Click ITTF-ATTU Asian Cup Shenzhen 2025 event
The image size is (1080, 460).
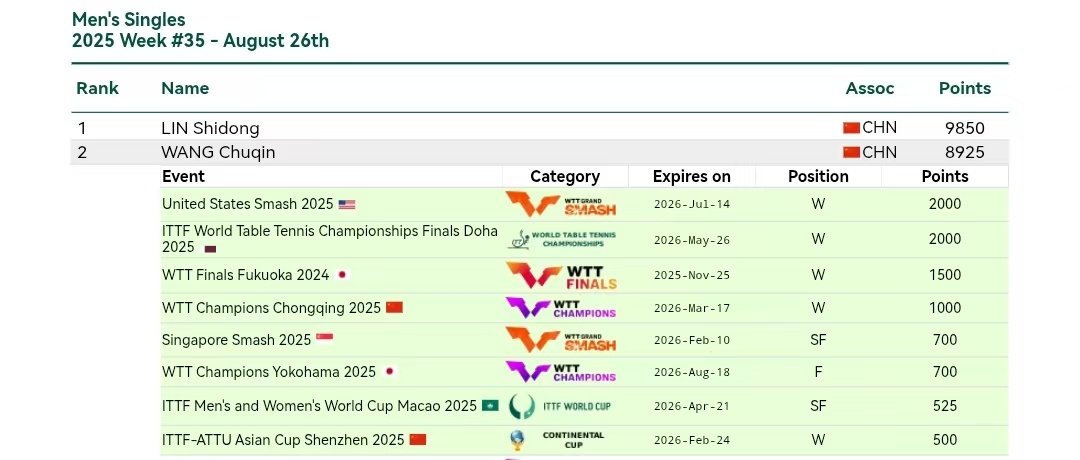[x=283, y=439]
